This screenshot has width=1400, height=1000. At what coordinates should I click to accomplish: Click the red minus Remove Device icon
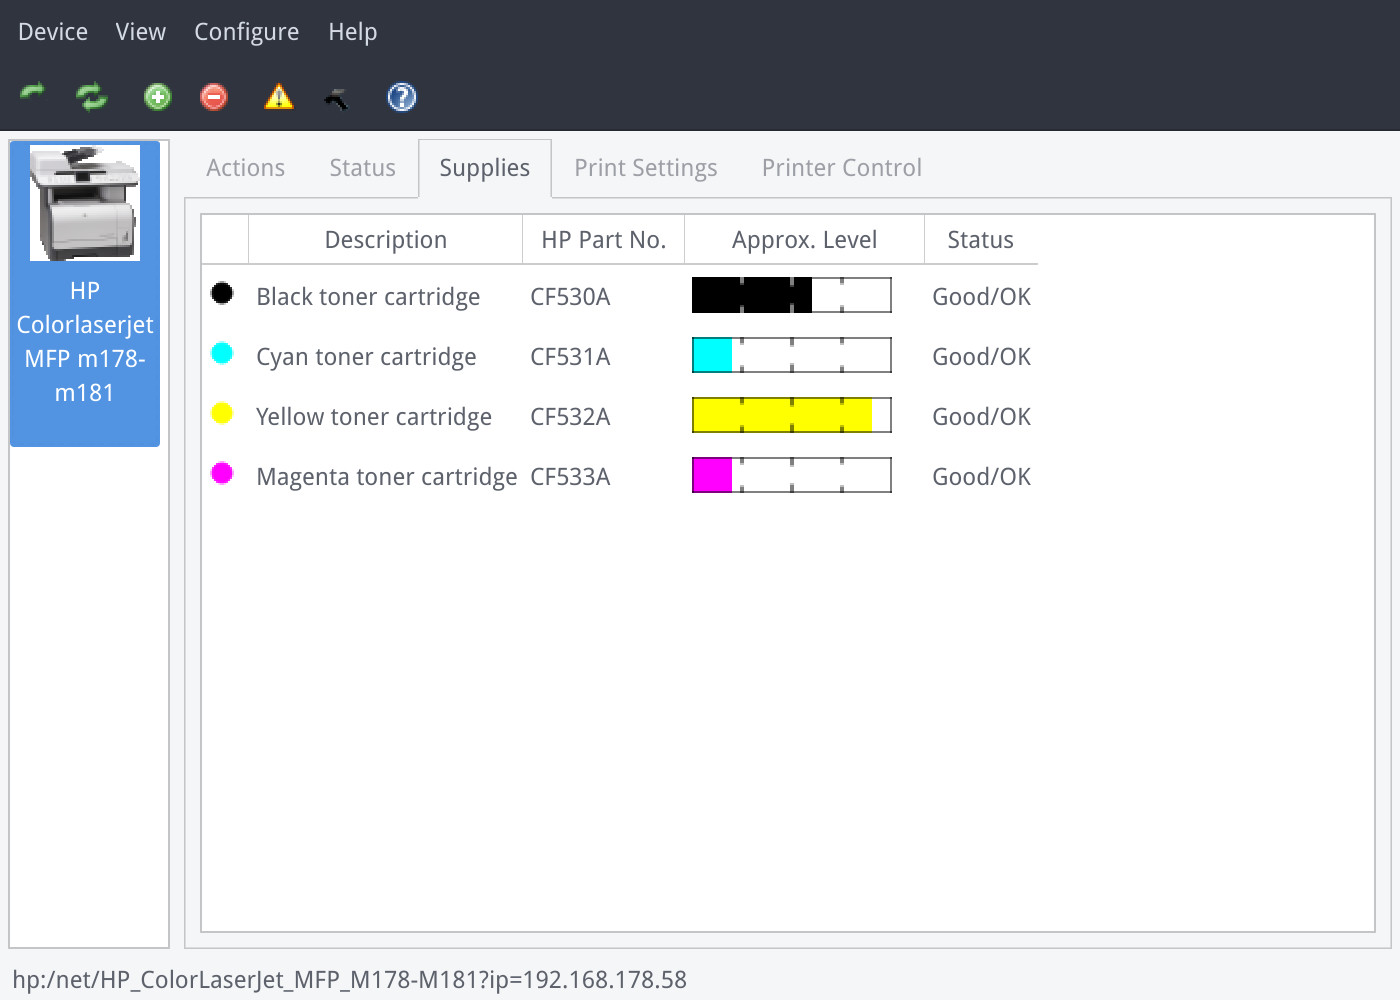[x=214, y=97]
